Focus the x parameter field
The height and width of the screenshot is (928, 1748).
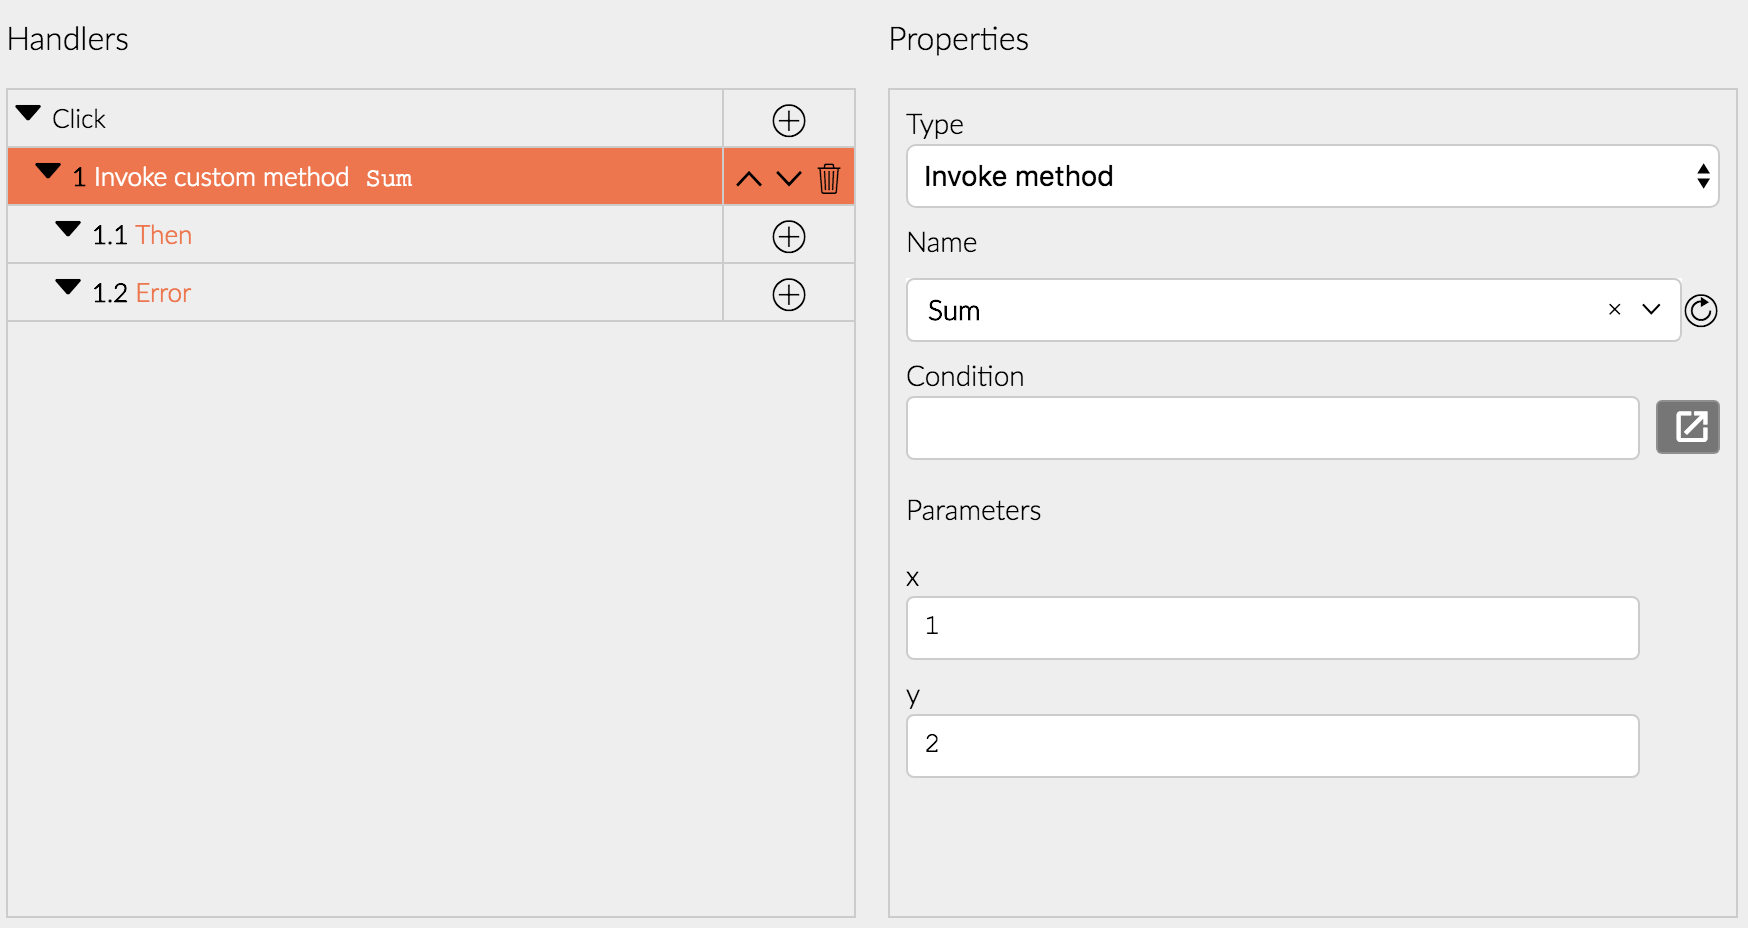coord(1272,628)
